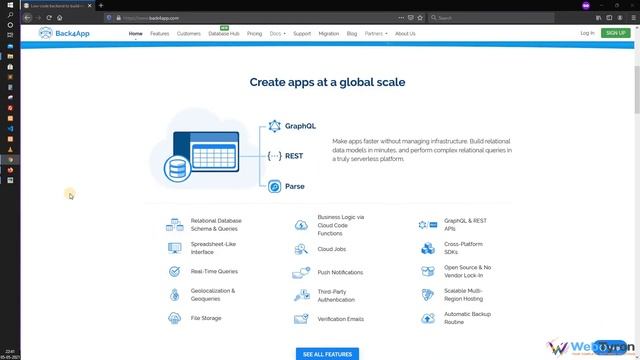Click the browser Home button
640x360 pixels.
point(60,18)
